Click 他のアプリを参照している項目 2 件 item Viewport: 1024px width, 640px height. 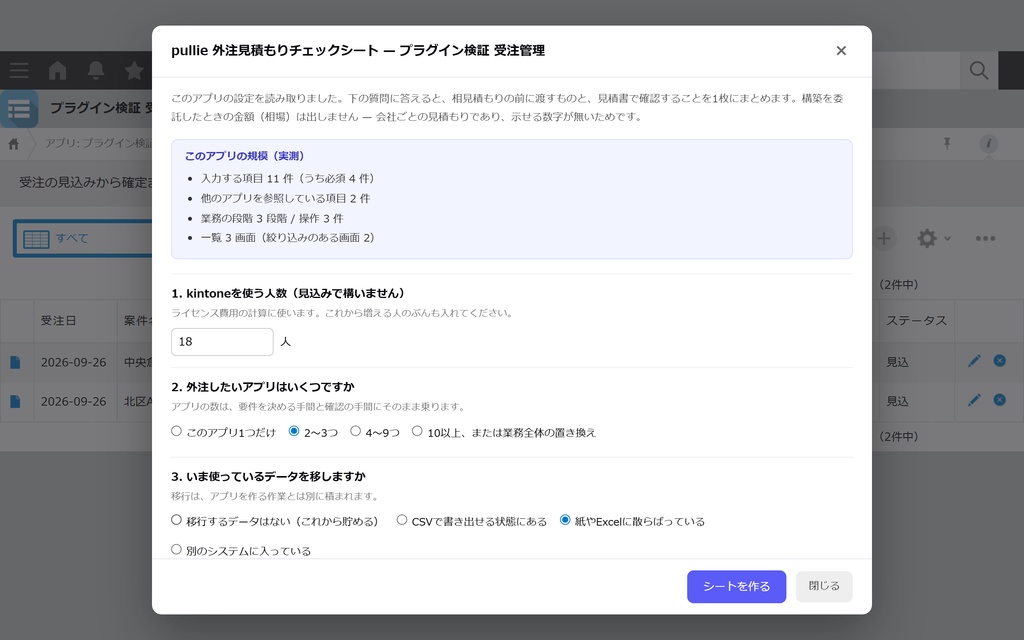point(285,199)
